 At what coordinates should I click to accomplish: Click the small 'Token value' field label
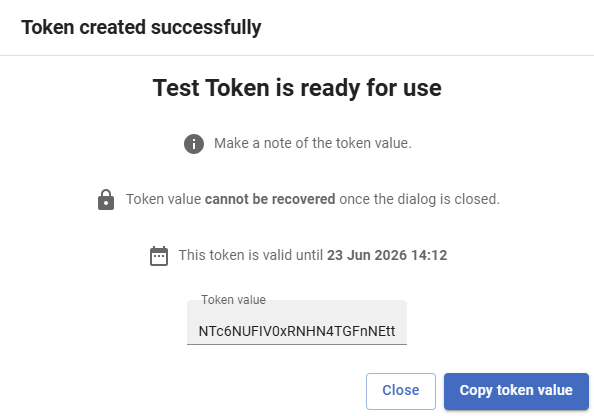coord(233,300)
